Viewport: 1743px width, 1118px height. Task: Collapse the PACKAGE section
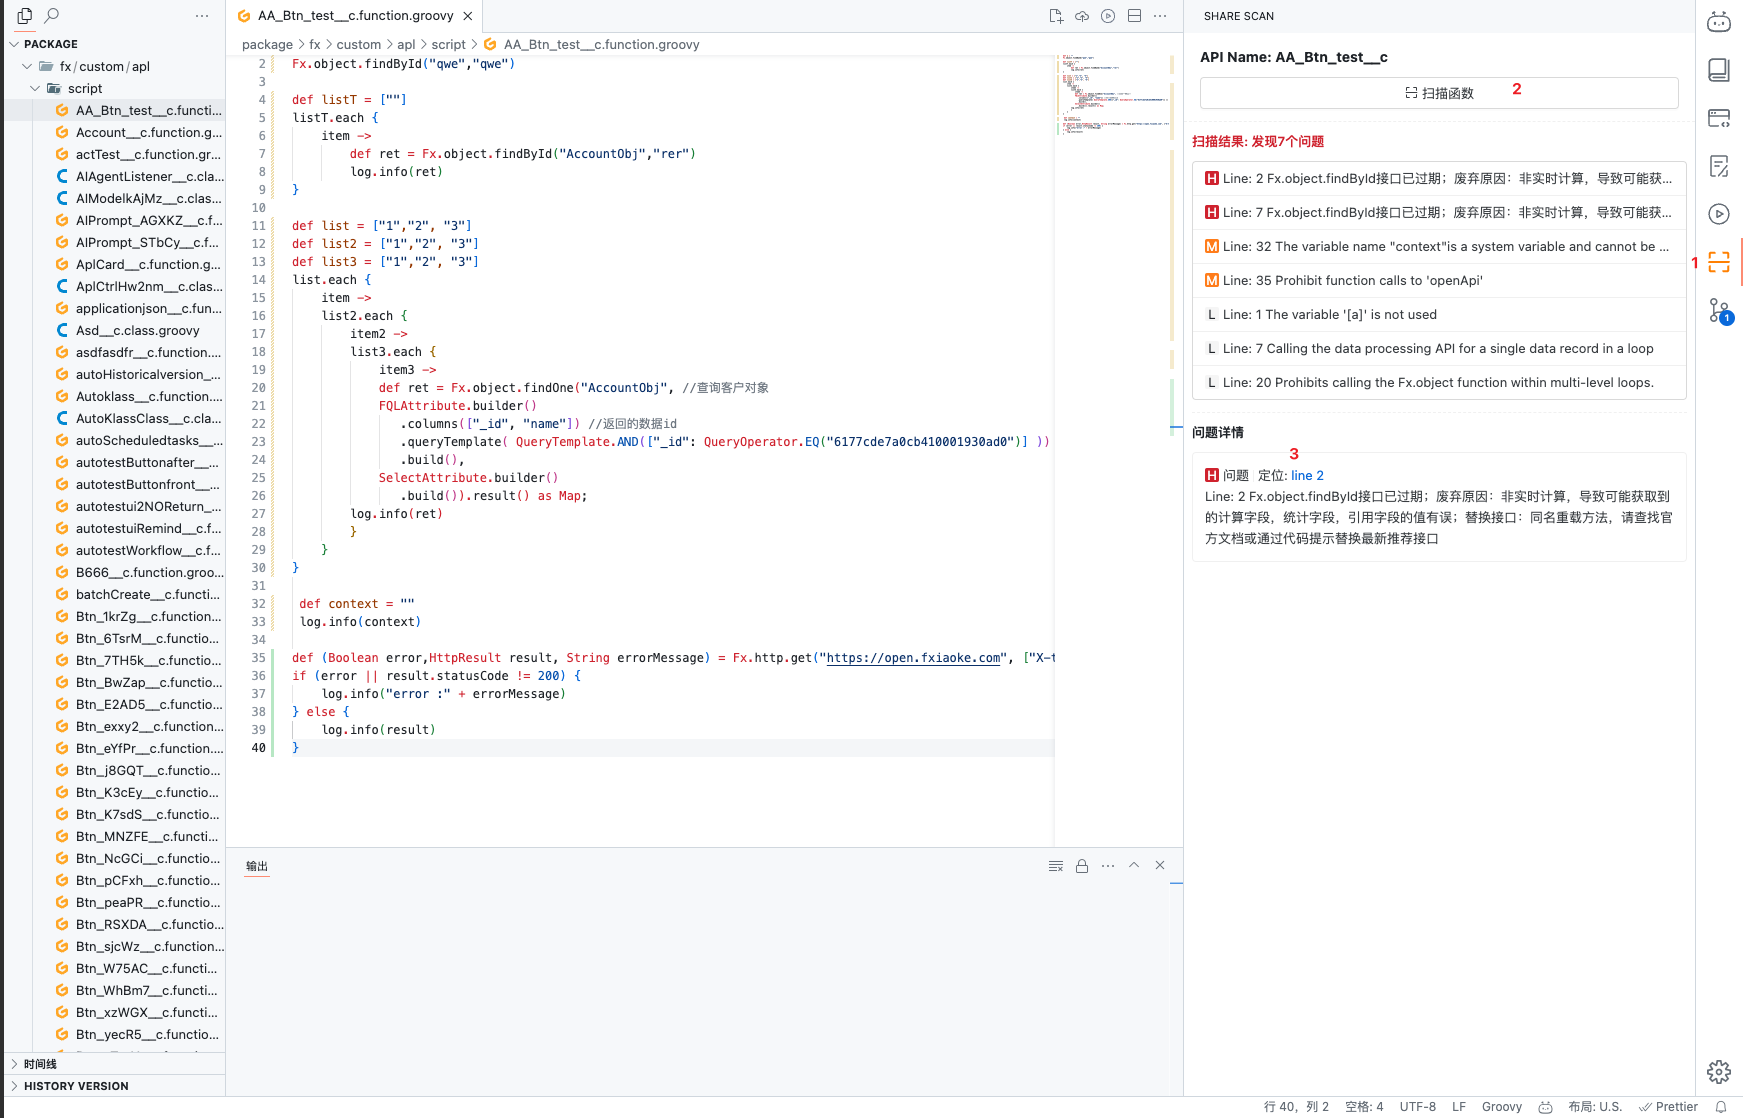tap(14, 44)
